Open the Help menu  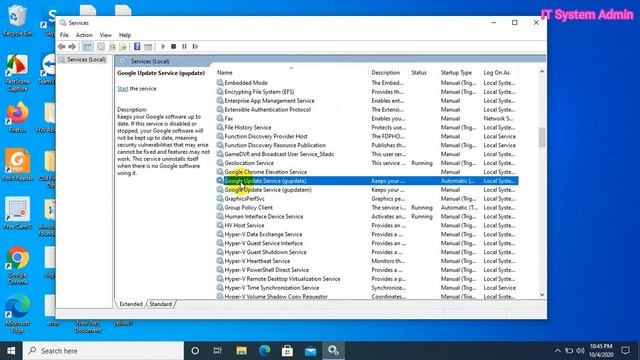coord(125,35)
